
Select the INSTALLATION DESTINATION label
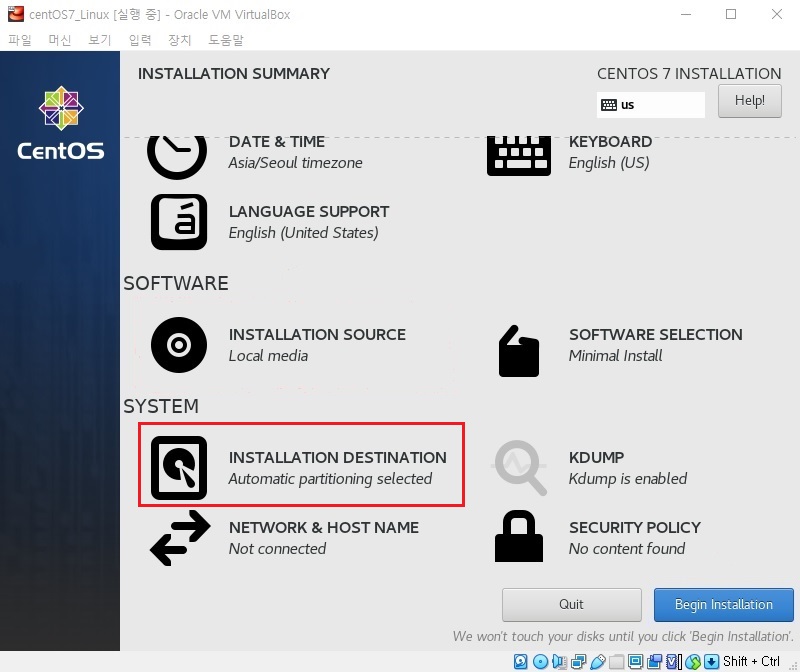[x=337, y=458]
